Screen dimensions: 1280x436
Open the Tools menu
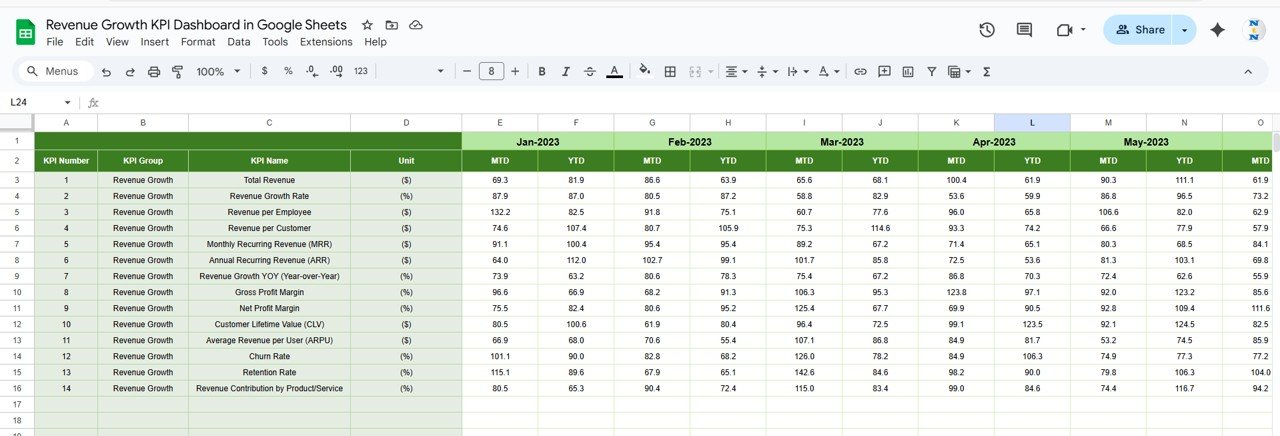coord(275,42)
